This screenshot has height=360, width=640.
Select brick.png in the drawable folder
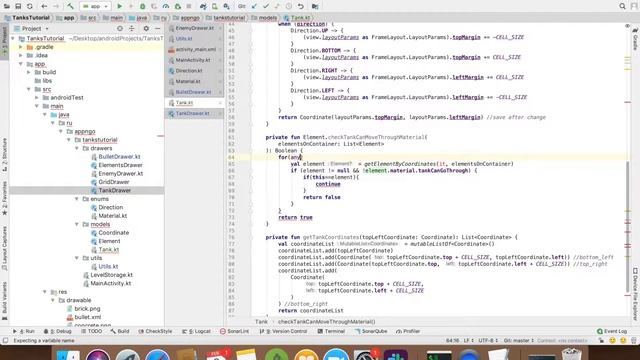[x=87, y=309]
